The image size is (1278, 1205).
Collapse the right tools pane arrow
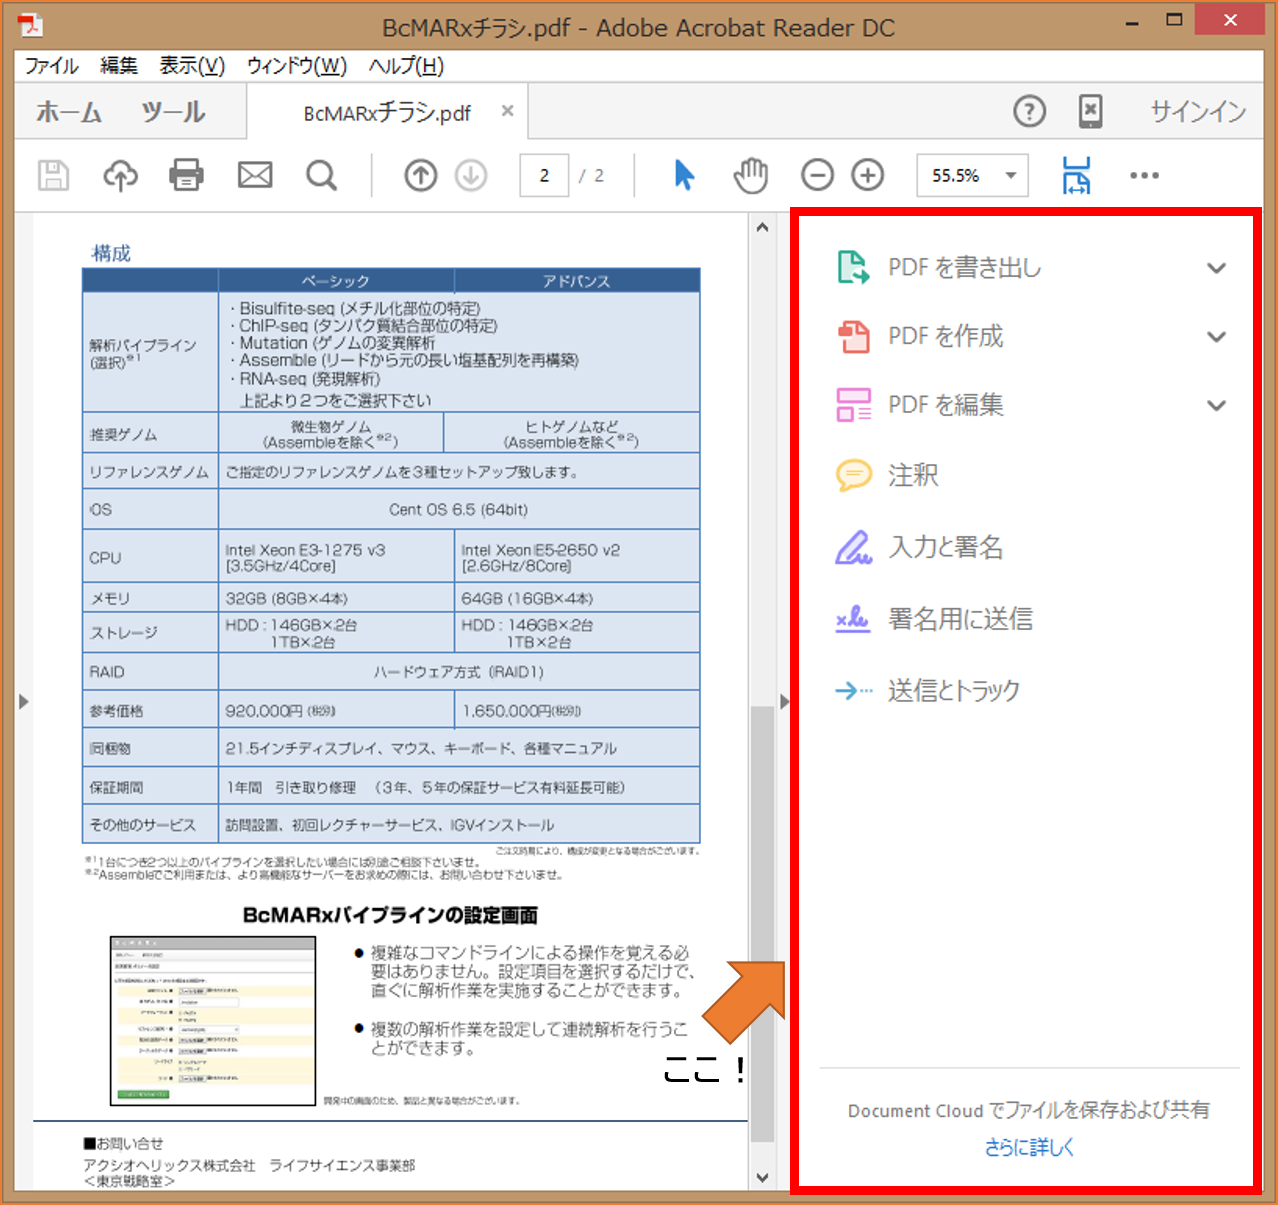click(784, 702)
